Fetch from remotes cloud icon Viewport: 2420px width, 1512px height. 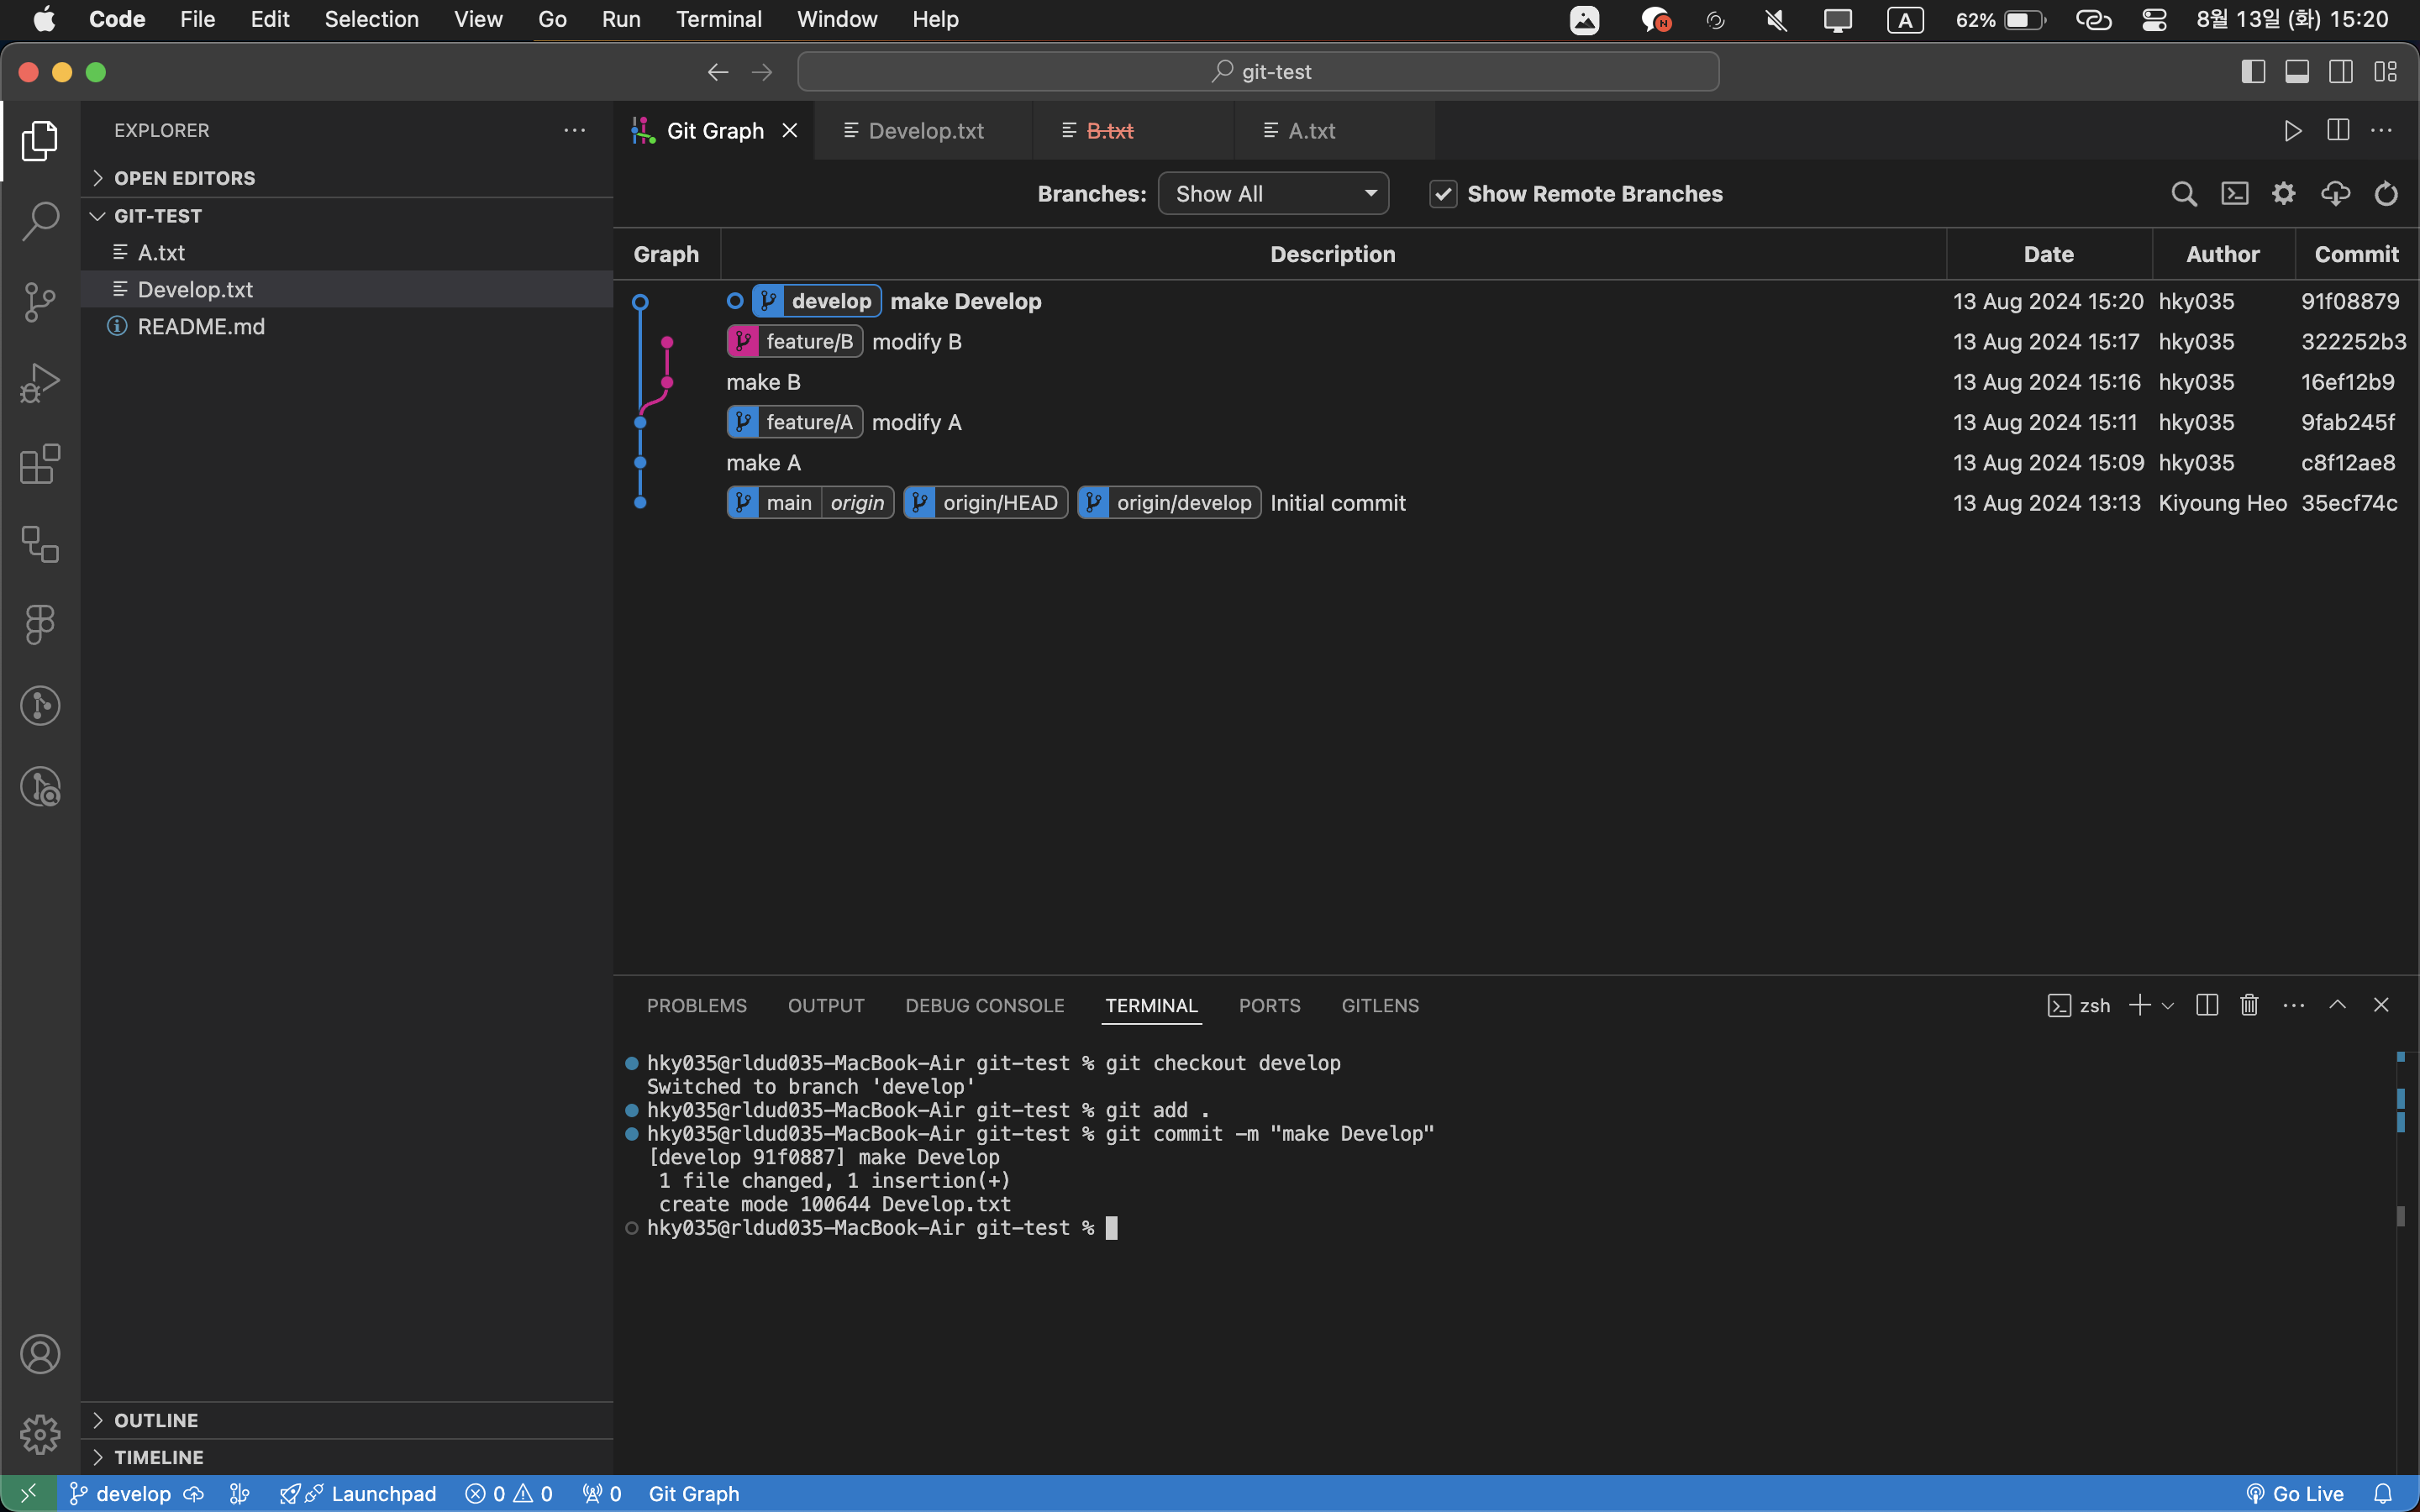(x=2335, y=194)
